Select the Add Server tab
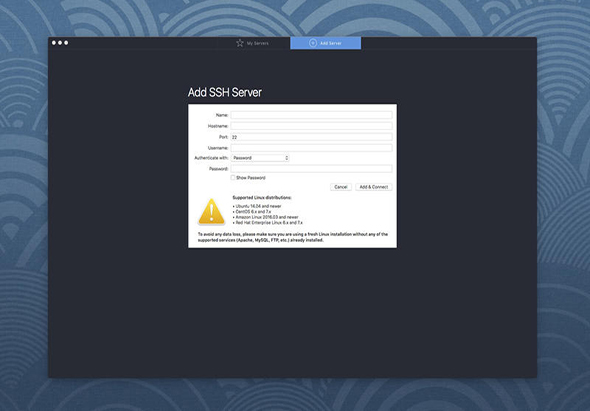This screenshot has height=411, width=590. coord(325,43)
